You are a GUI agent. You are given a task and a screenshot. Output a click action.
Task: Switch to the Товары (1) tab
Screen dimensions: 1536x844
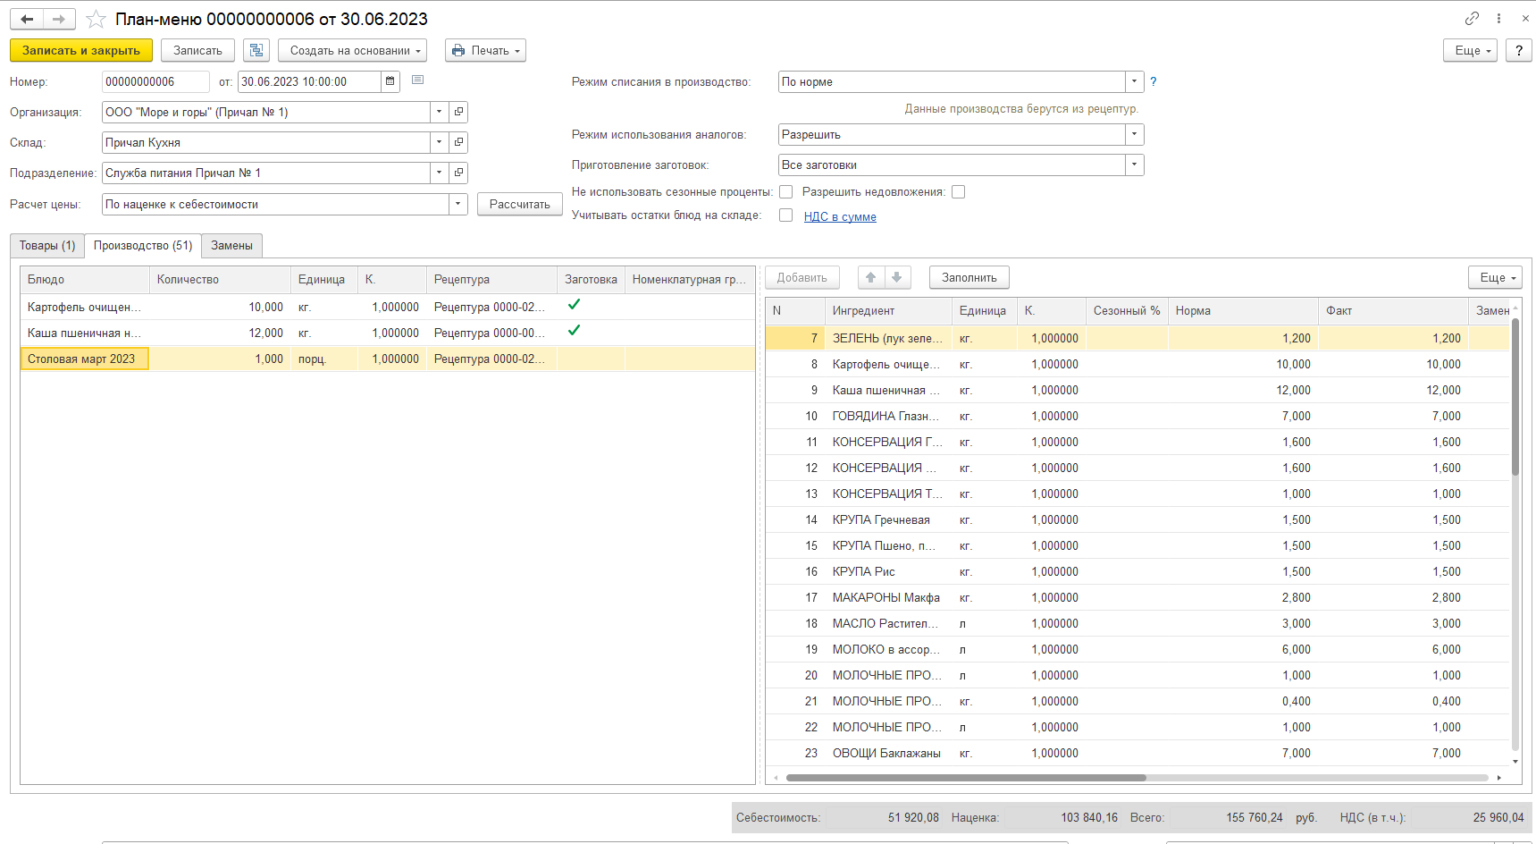point(47,245)
